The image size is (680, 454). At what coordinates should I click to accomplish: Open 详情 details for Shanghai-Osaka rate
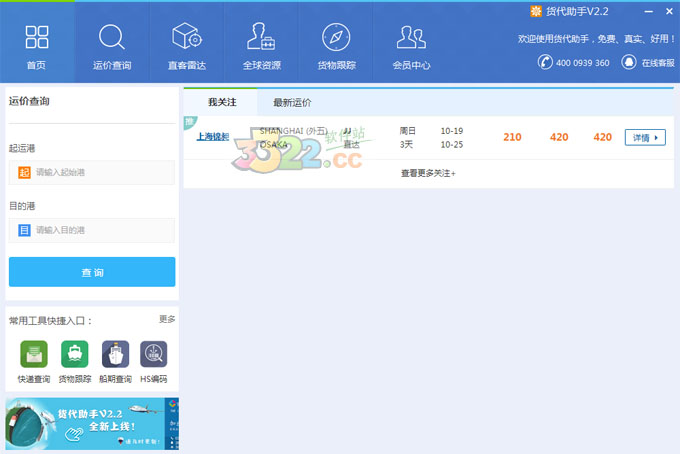click(x=645, y=137)
